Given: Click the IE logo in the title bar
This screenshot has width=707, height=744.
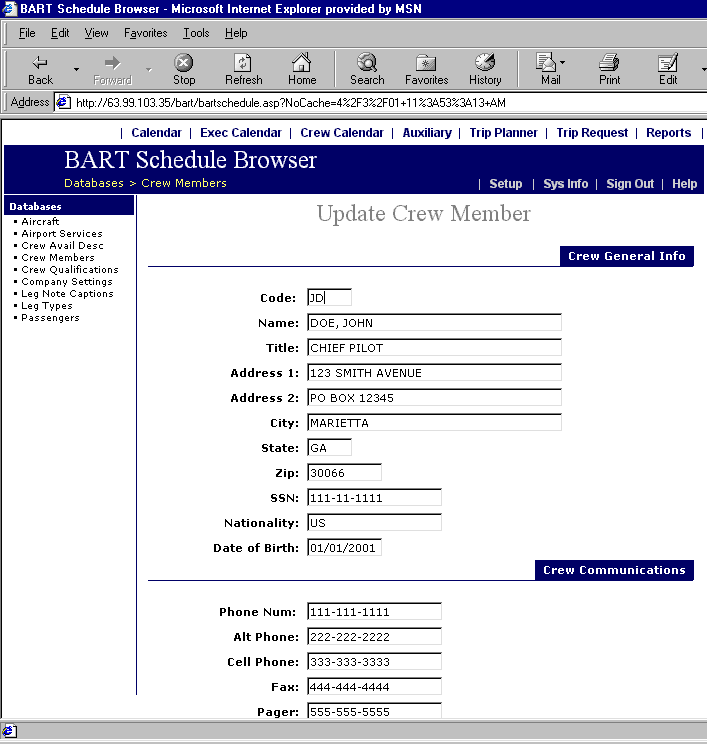Looking at the screenshot, I should (x=9, y=9).
